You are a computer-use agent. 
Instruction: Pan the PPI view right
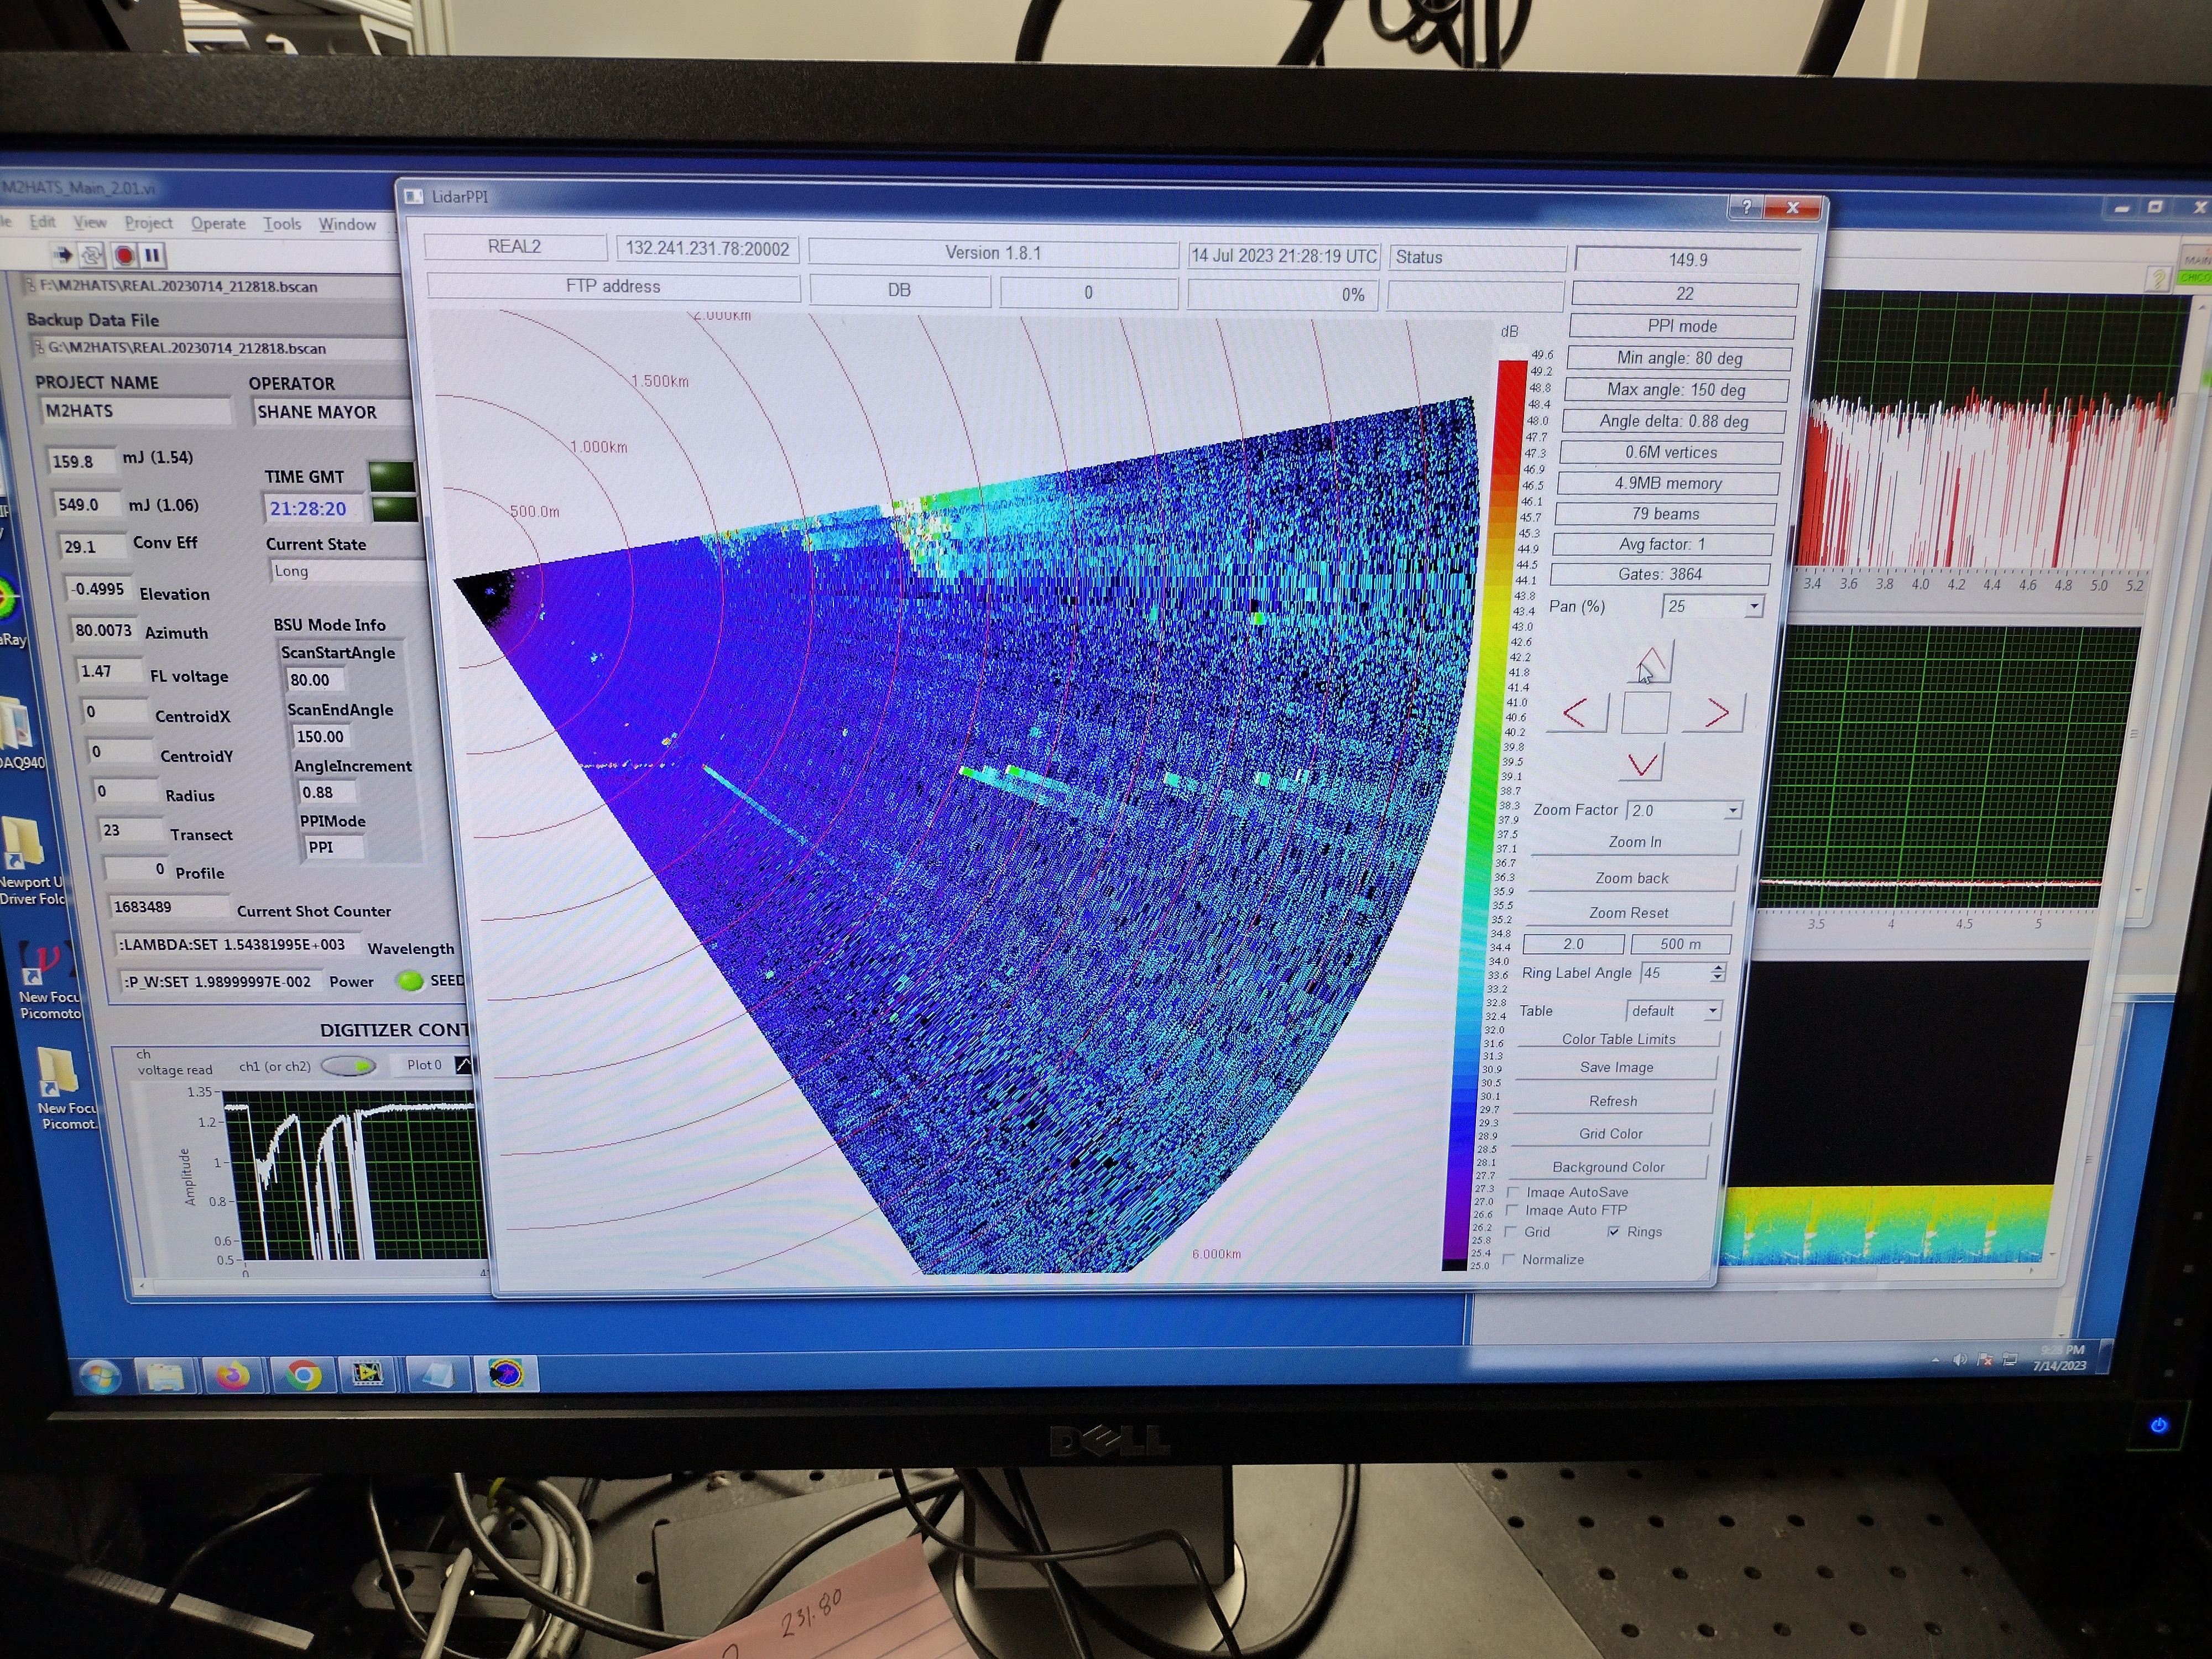click(x=1716, y=713)
